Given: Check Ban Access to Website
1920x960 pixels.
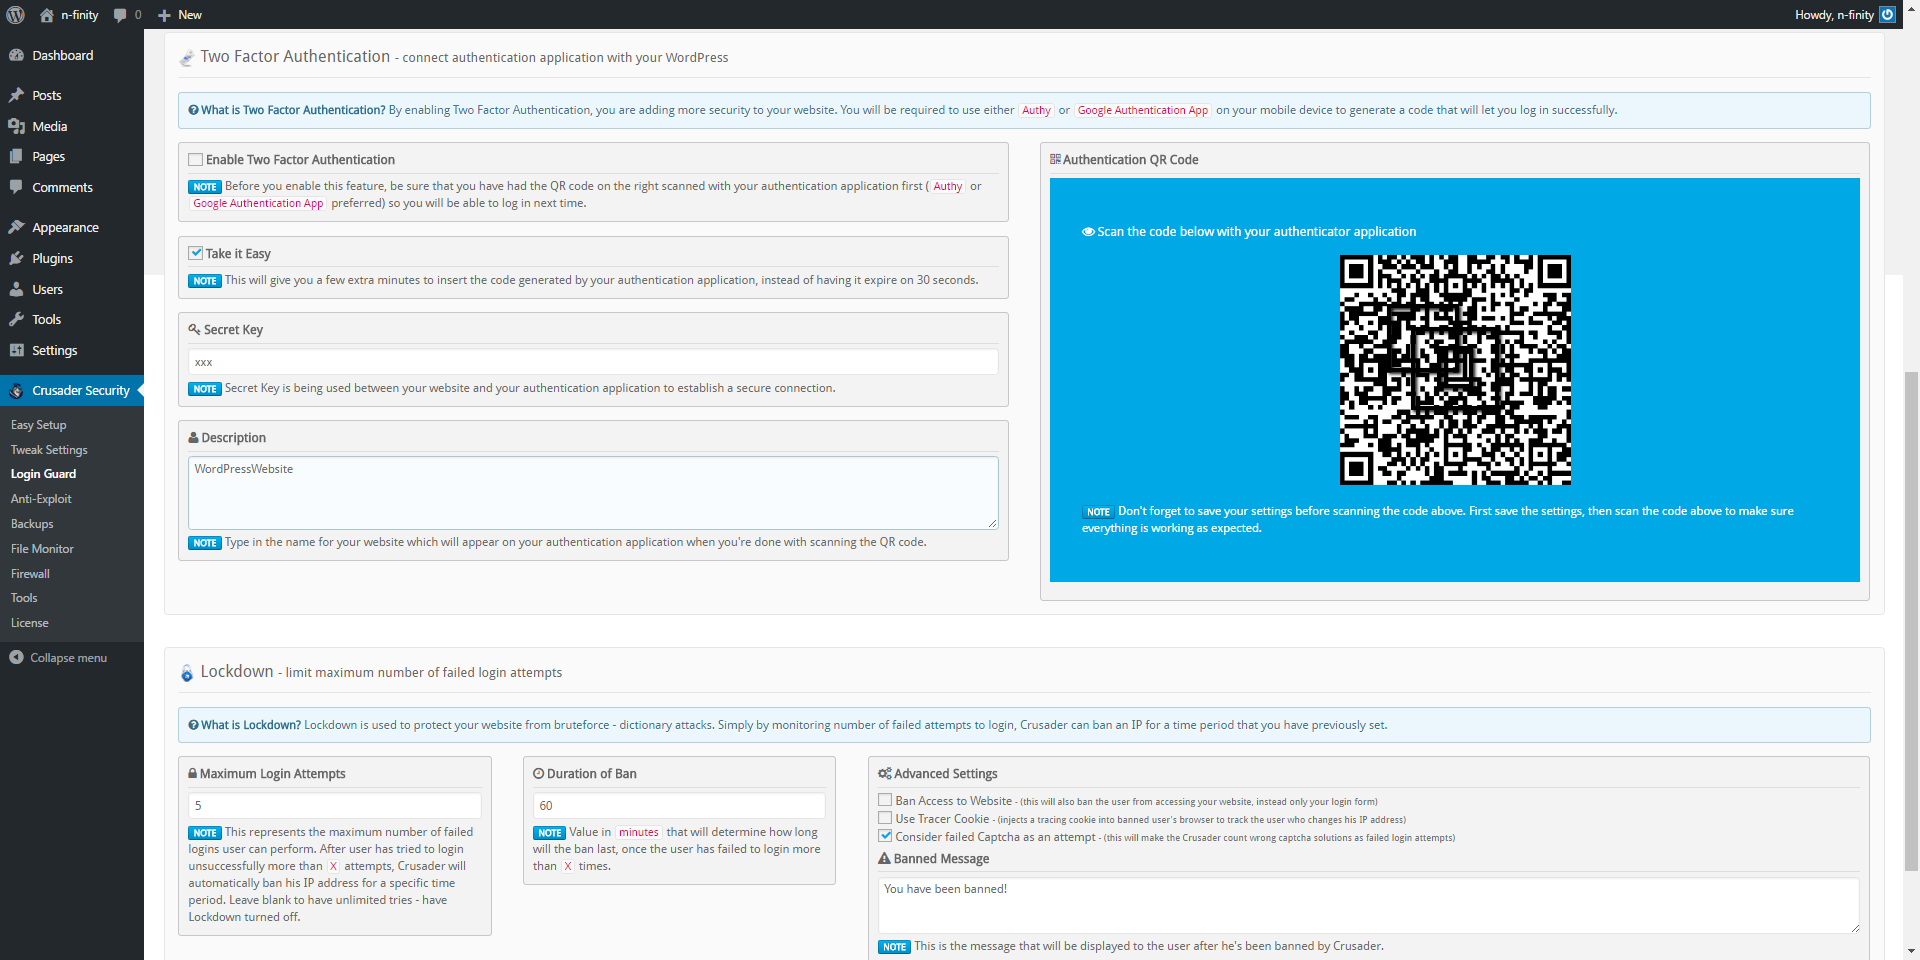Looking at the screenshot, I should pyautogui.click(x=885, y=800).
